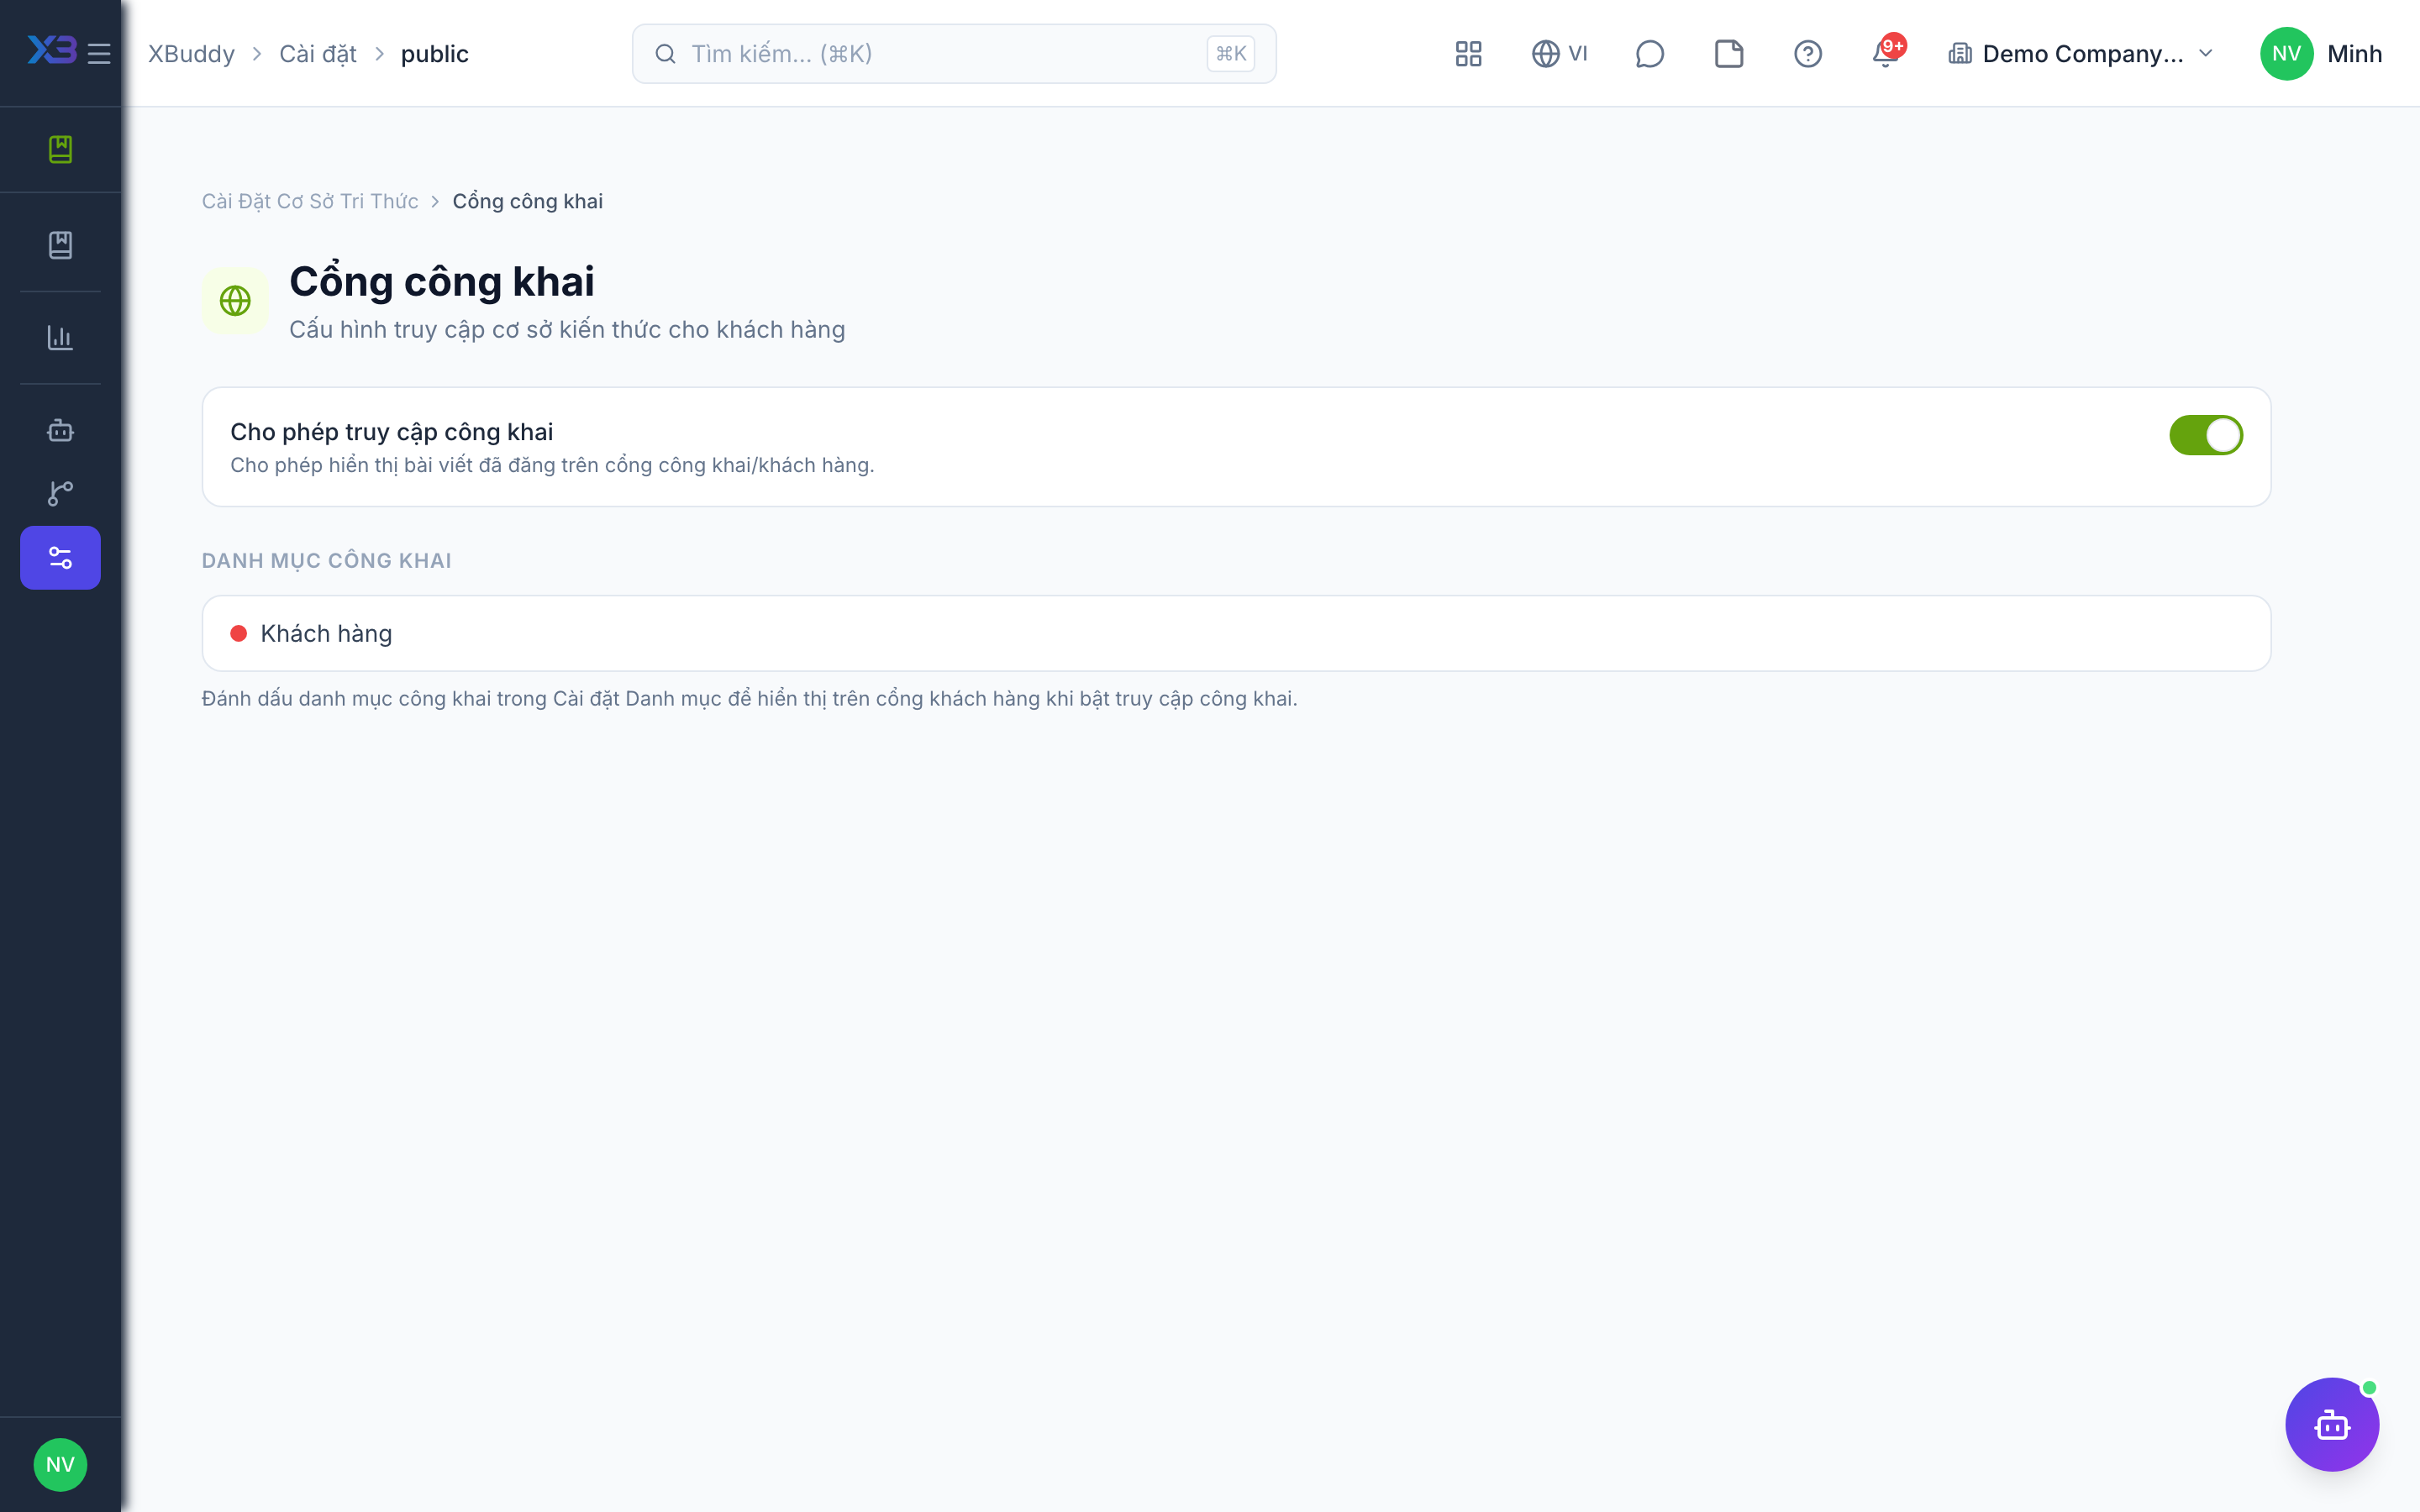
Task: Click the DANH MỤC CÔNG KHAI heading
Action: [326, 560]
